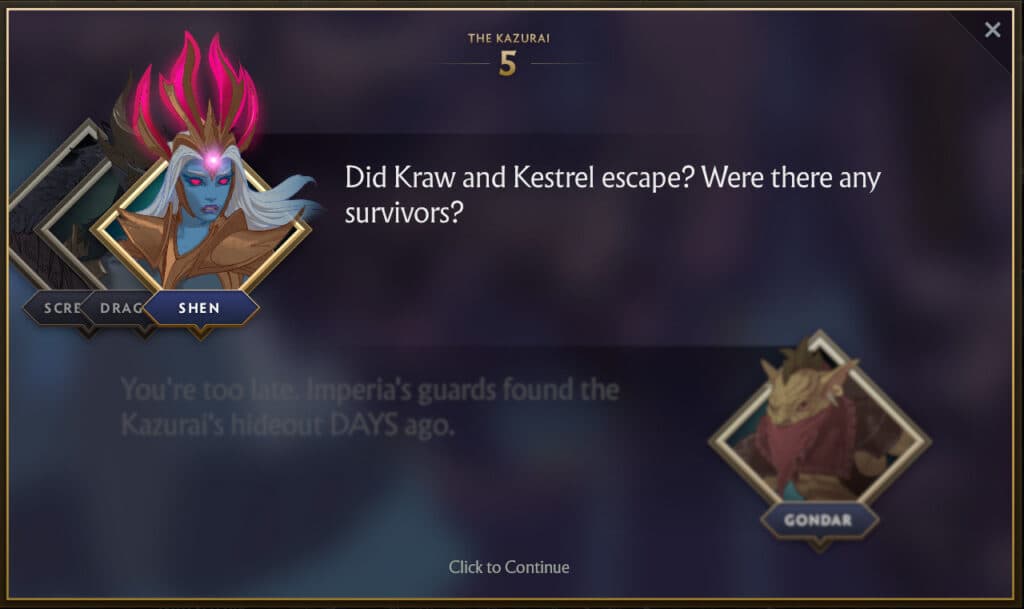This screenshot has width=1024, height=609.
Task: Close the dialogue window with X
Action: point(992,29)
